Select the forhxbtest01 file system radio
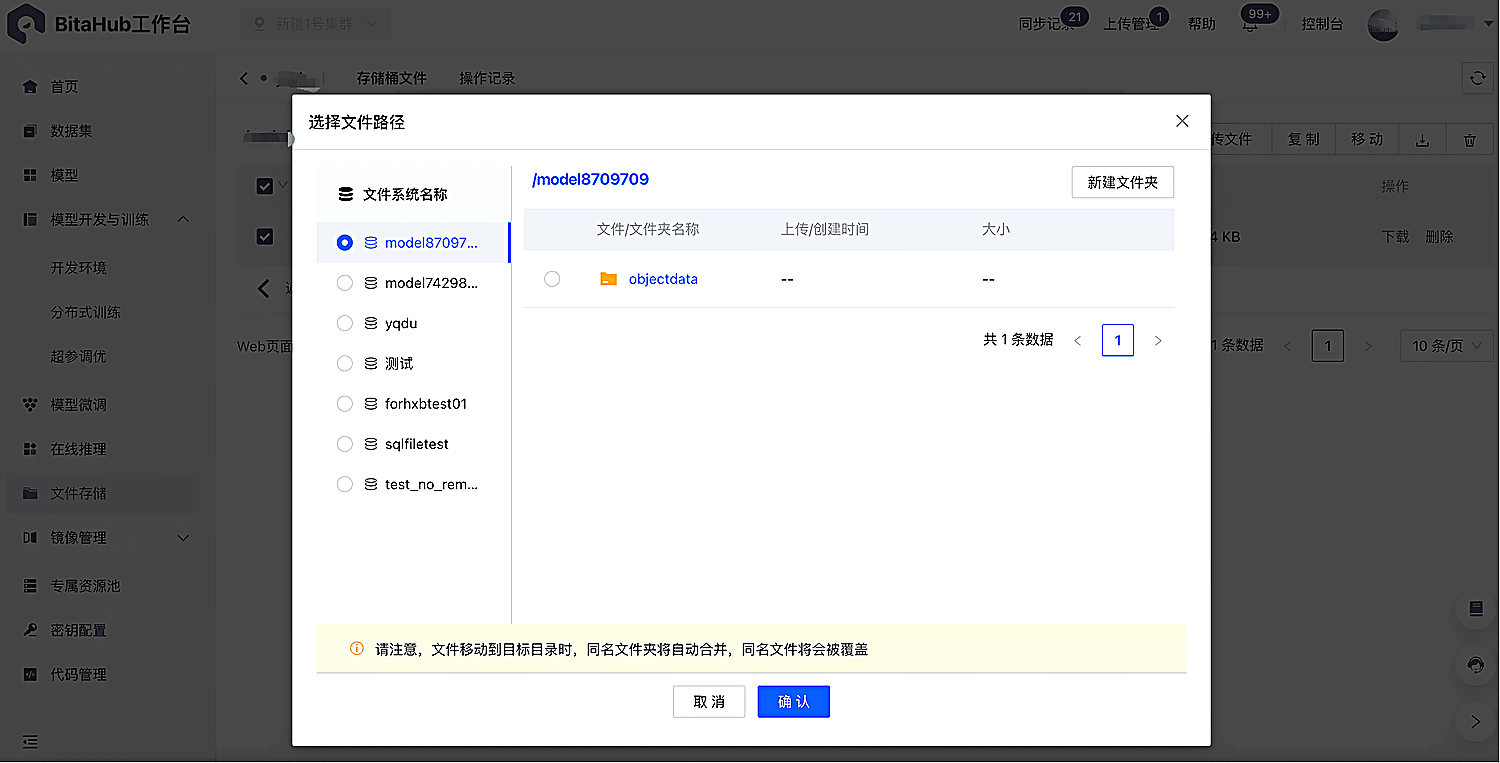Image resolution: width=1500 pixels, height=763 pixels. tap(345, 404)
